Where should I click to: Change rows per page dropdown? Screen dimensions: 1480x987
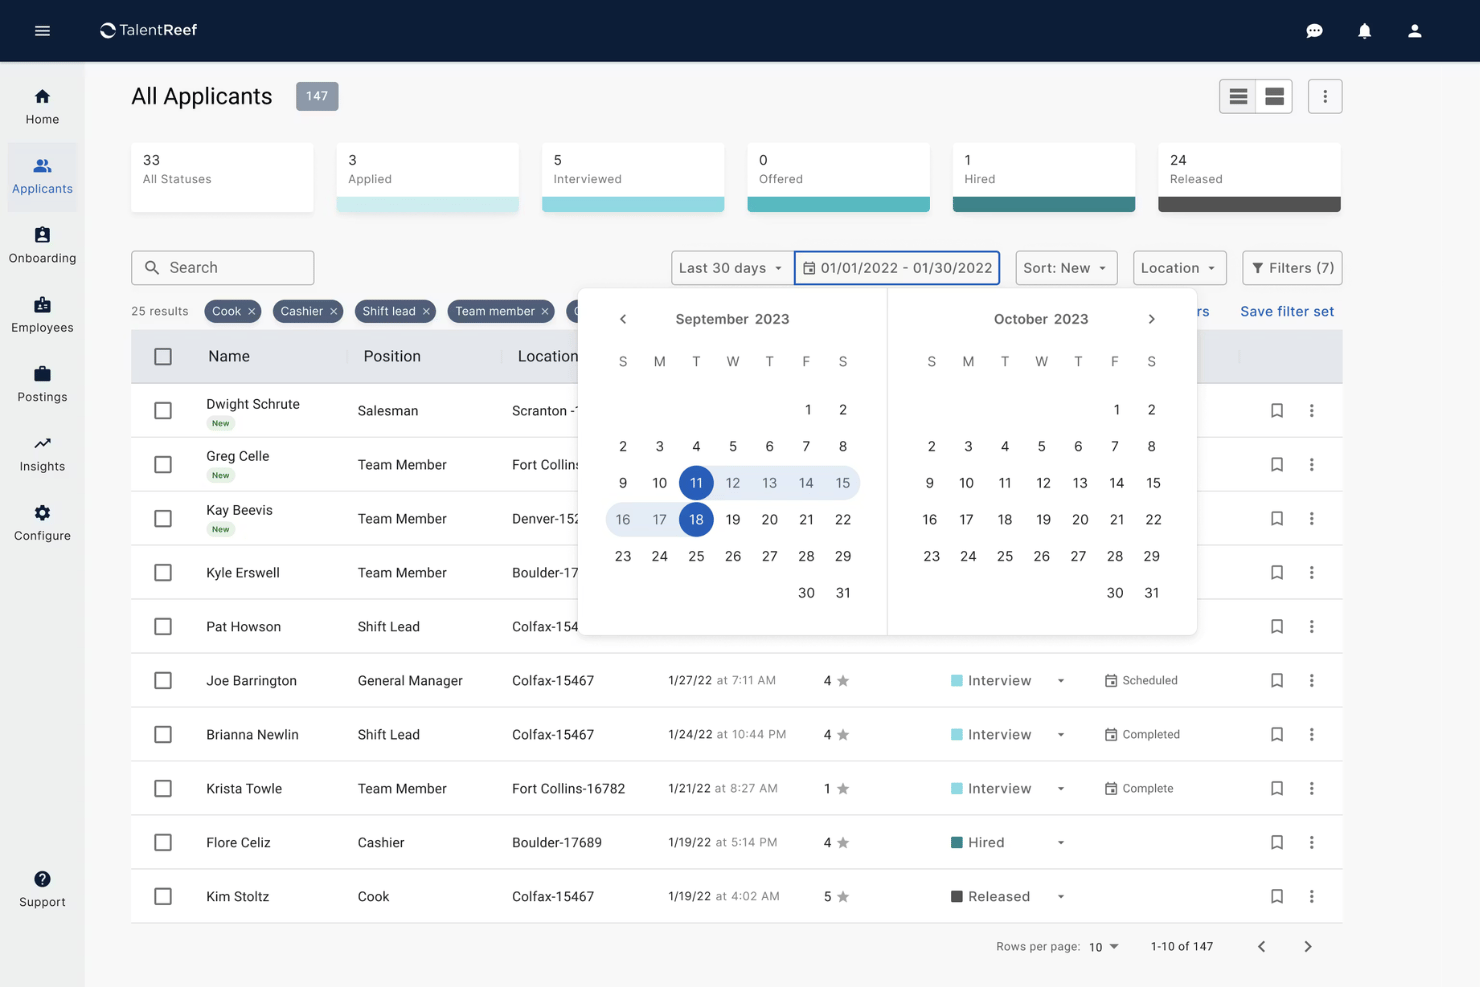coord(1104,947)
